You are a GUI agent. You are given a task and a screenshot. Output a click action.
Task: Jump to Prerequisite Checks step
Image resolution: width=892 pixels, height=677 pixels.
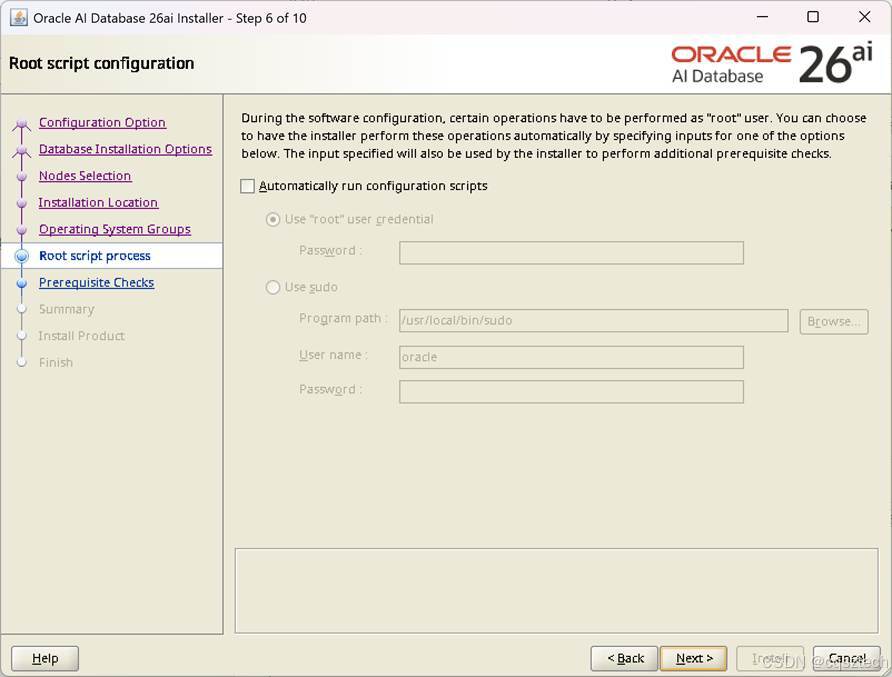click(x=97, y=283)
